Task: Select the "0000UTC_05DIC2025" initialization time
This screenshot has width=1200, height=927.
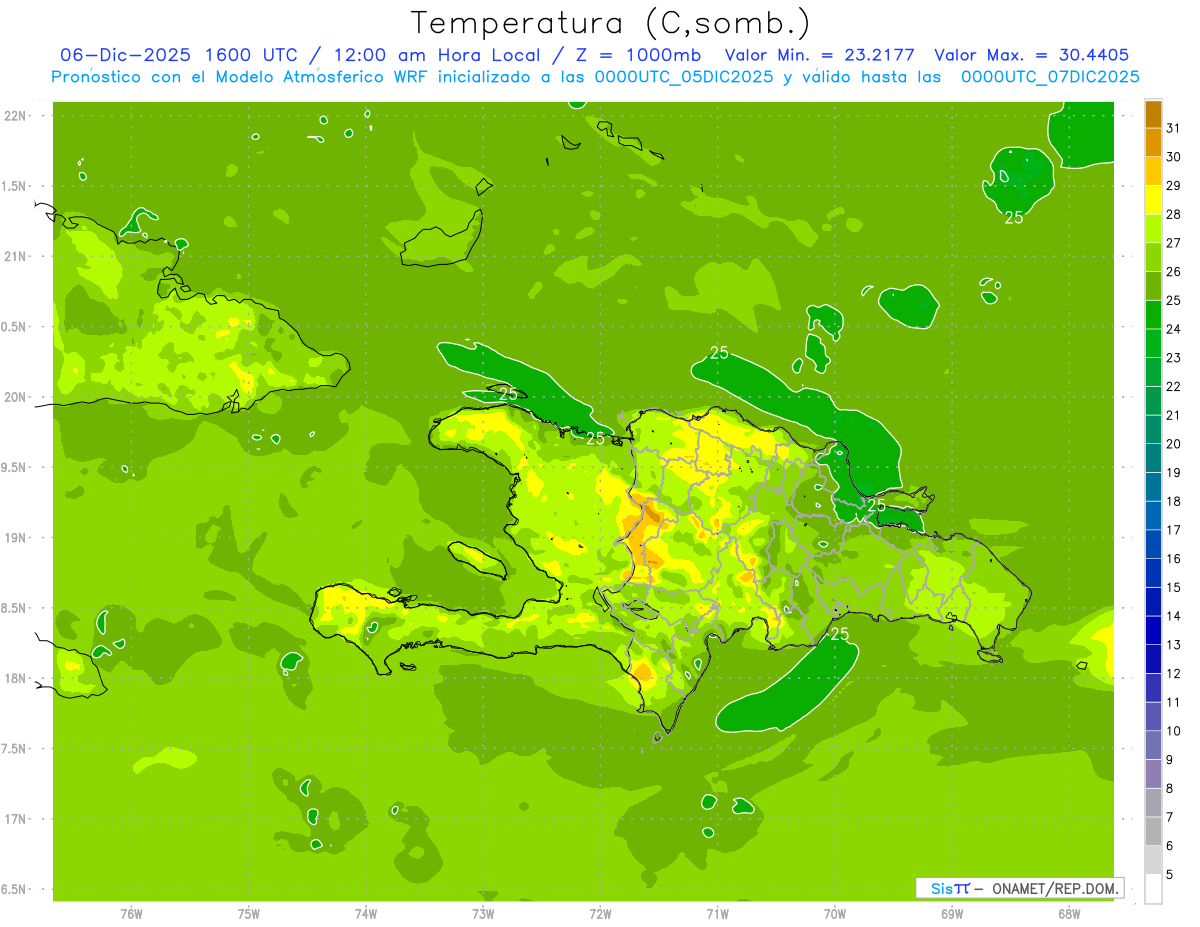Action: coord(684,77)
